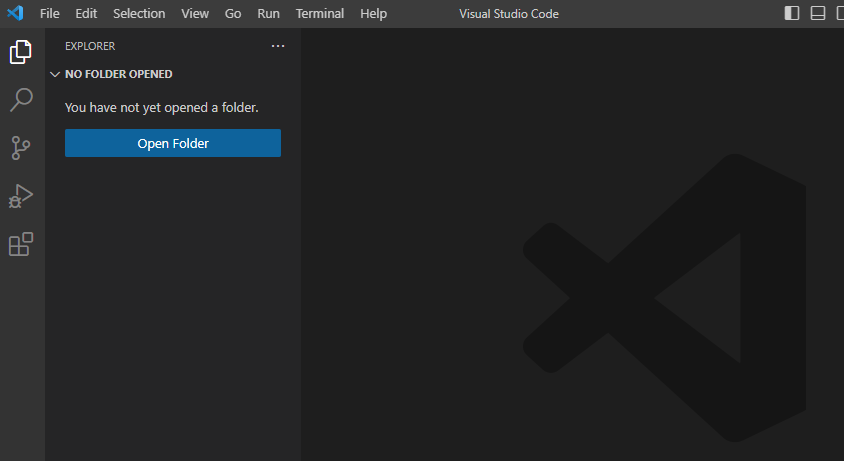Click the EXPLORER panel title
The height and width of the screenshot is (461, 844).
[x=90, y=46]
